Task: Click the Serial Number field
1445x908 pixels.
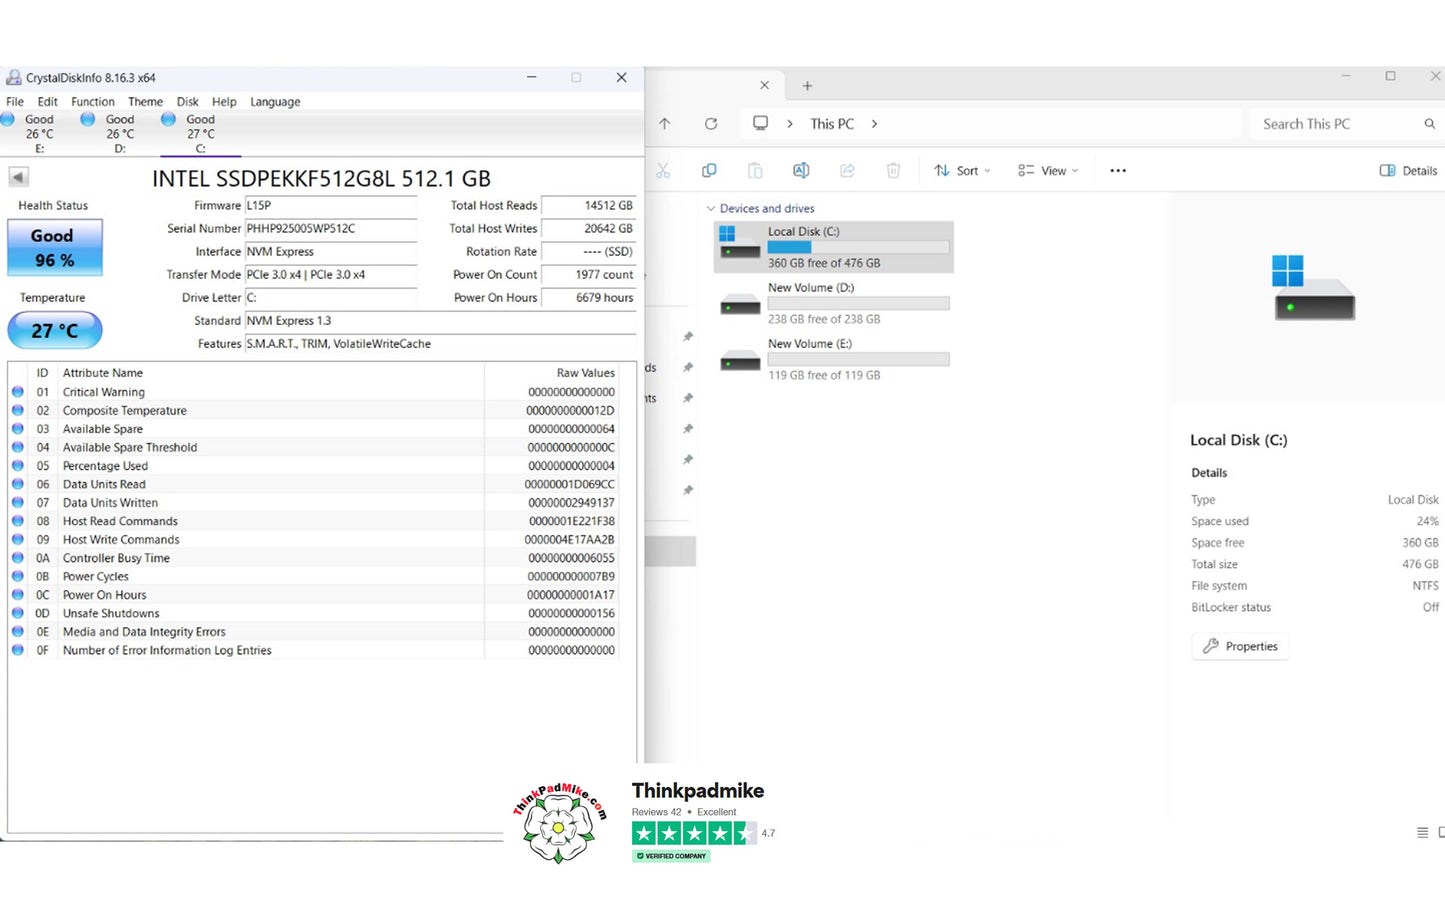Action: coord(330,228)
